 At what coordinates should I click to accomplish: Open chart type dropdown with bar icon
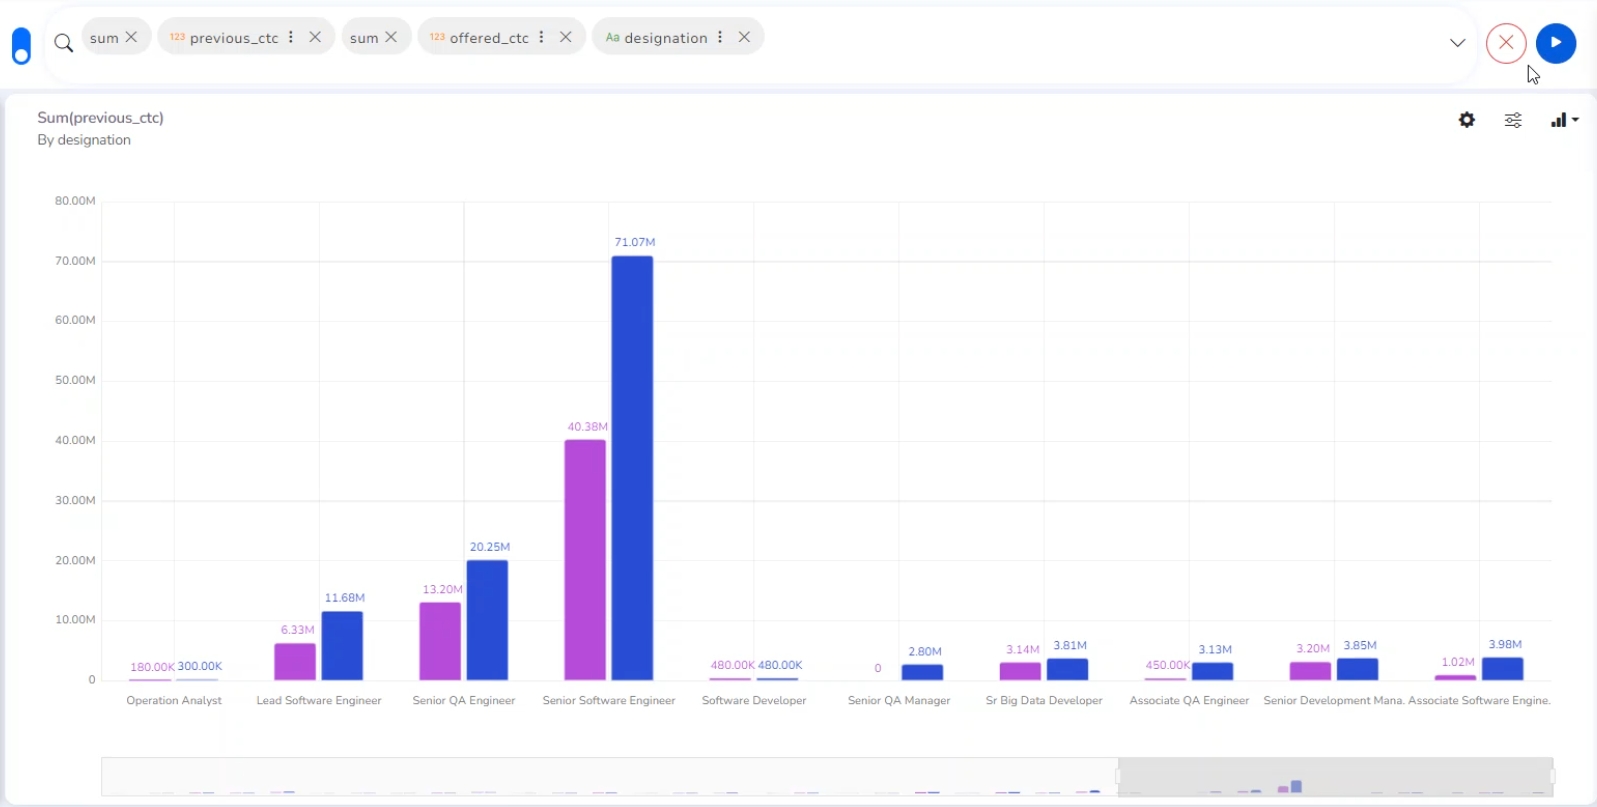(x=1563, y=120)
